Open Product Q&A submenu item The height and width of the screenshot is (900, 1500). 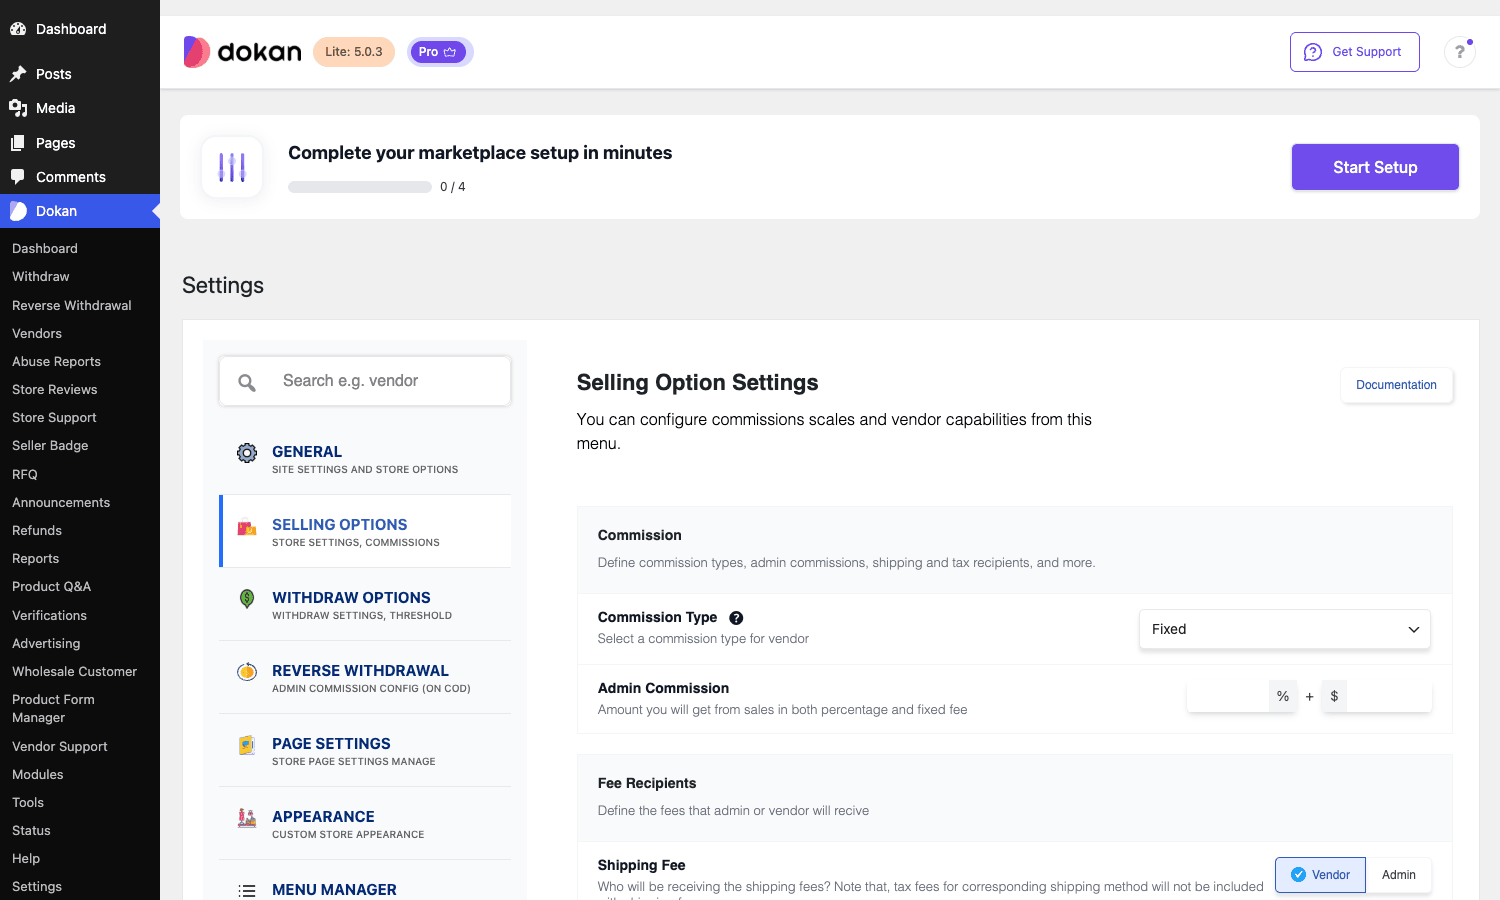point(51,587)
